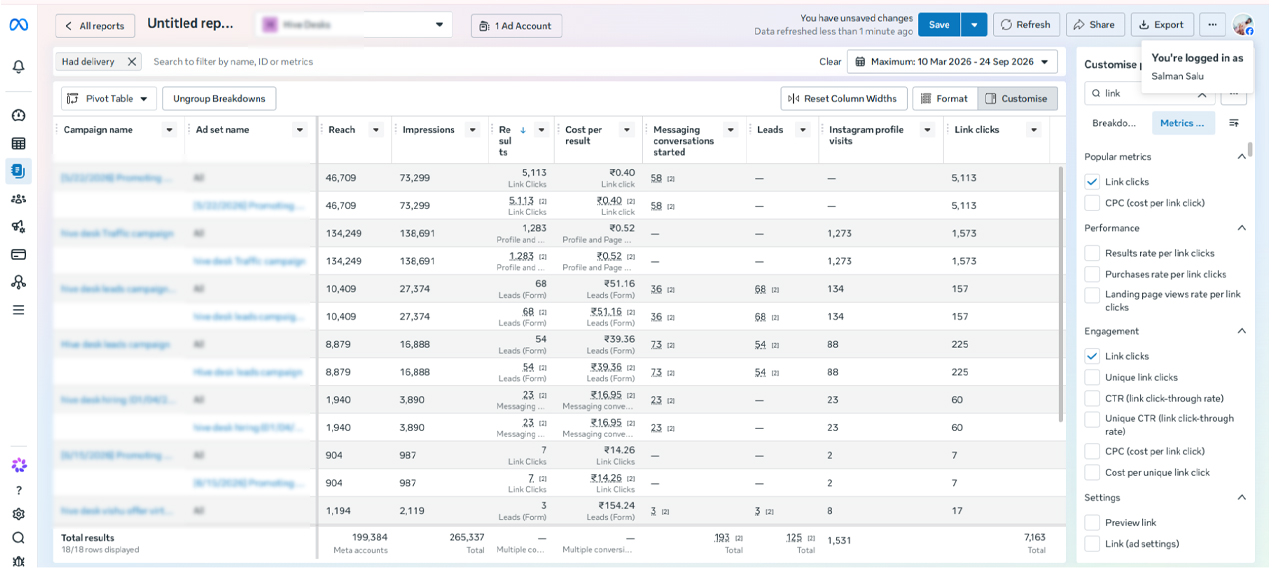Open All tools hamburger menu icon

point(18,310)
